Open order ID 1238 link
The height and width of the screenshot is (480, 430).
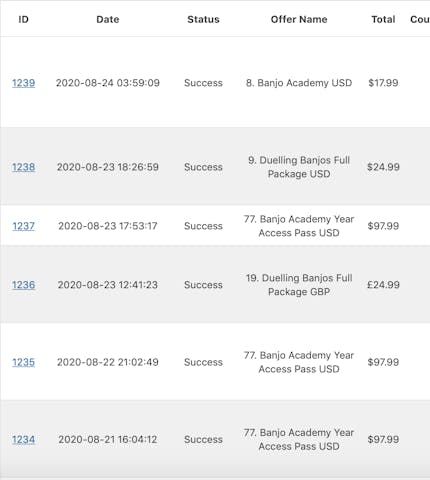(23, 167)
